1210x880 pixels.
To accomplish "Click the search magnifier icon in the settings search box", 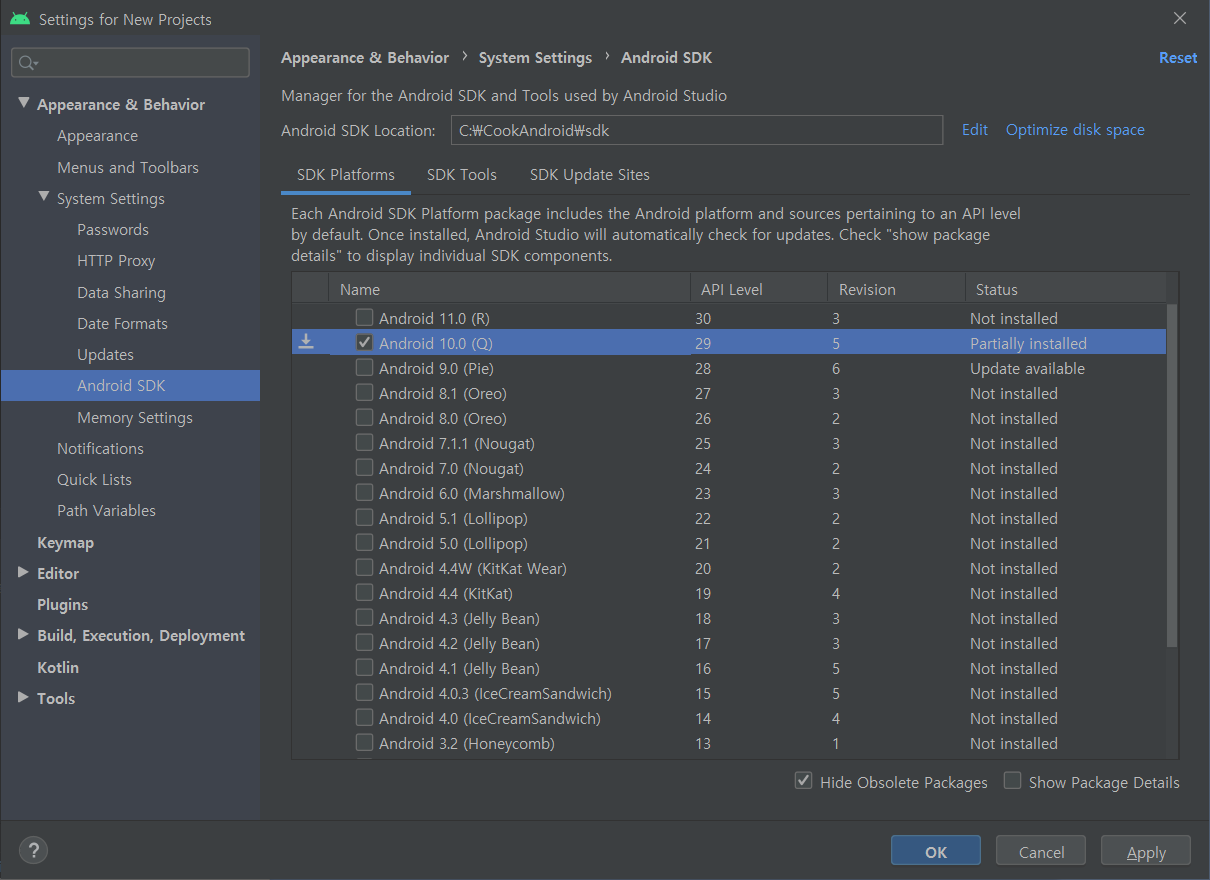I will click(27, 63).
